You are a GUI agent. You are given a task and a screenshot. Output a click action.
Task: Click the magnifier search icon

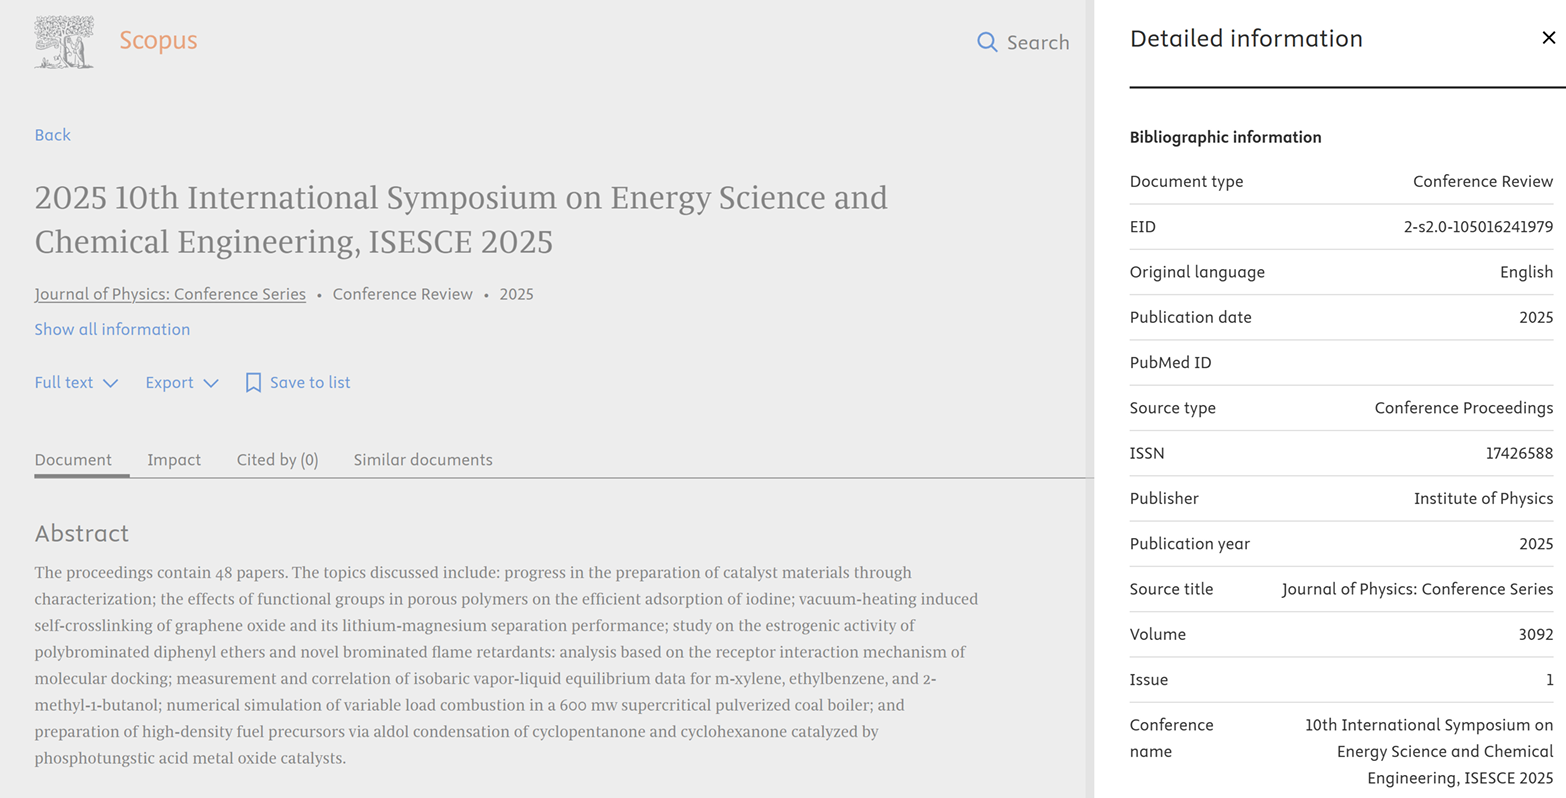click(x=987, y=42)
